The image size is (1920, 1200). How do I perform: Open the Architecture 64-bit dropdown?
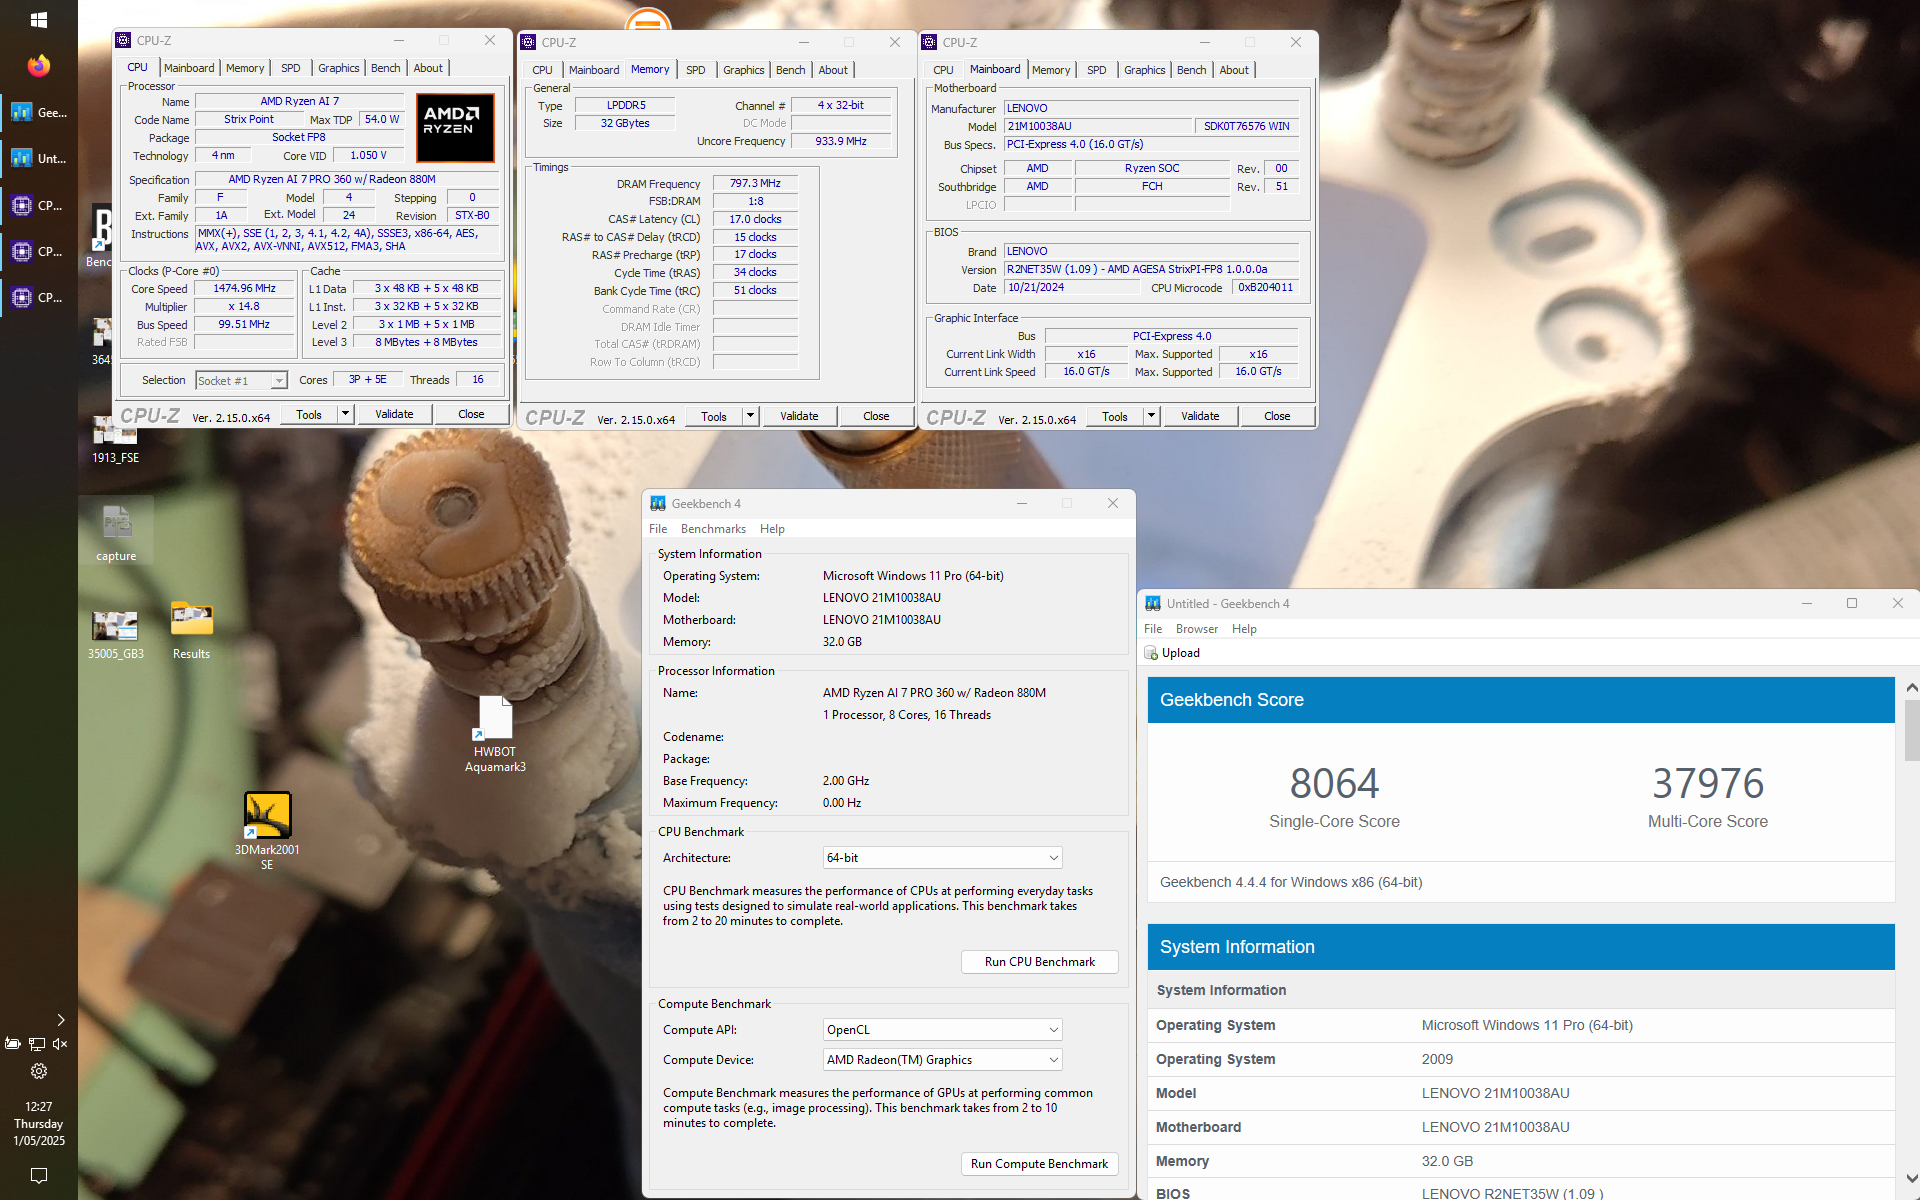pos(942,858)
